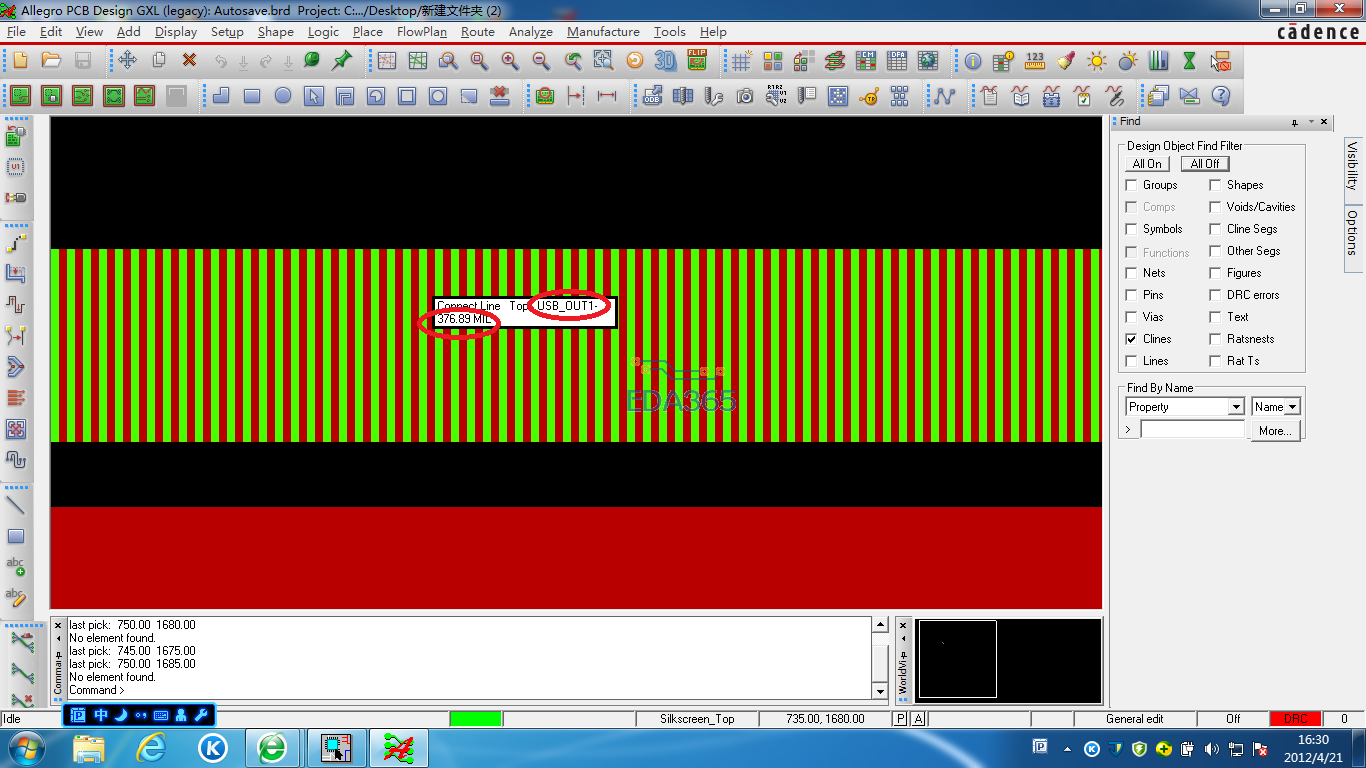Enable the Shapes checkbox
The image size is (1366, 768).
(1215, 185)
